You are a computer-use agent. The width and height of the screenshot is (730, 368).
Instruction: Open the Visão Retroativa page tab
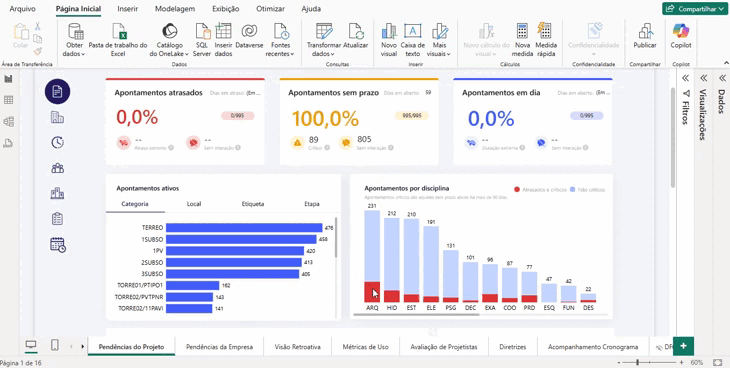coord(297,347)
